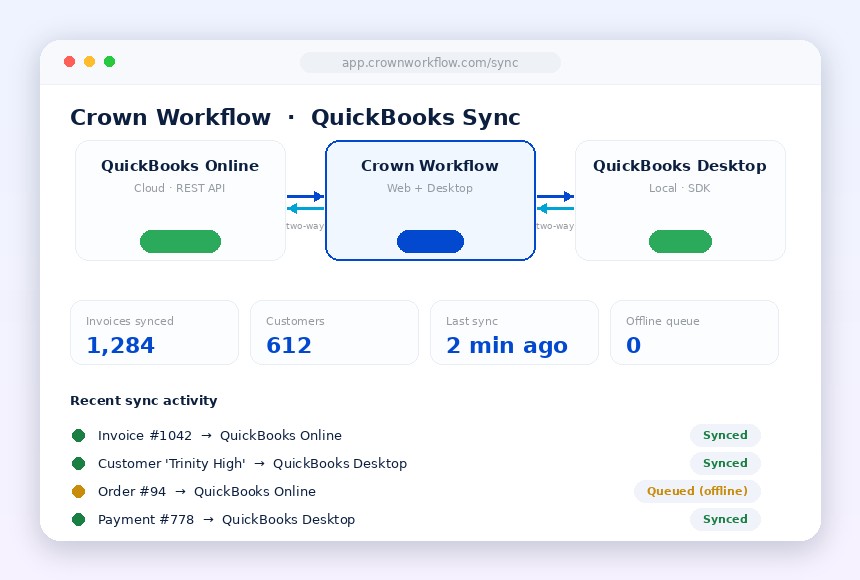Open the Offline queue 0 stat card
The width and height of the screenshot is (860, 580).
click(694, 333)
